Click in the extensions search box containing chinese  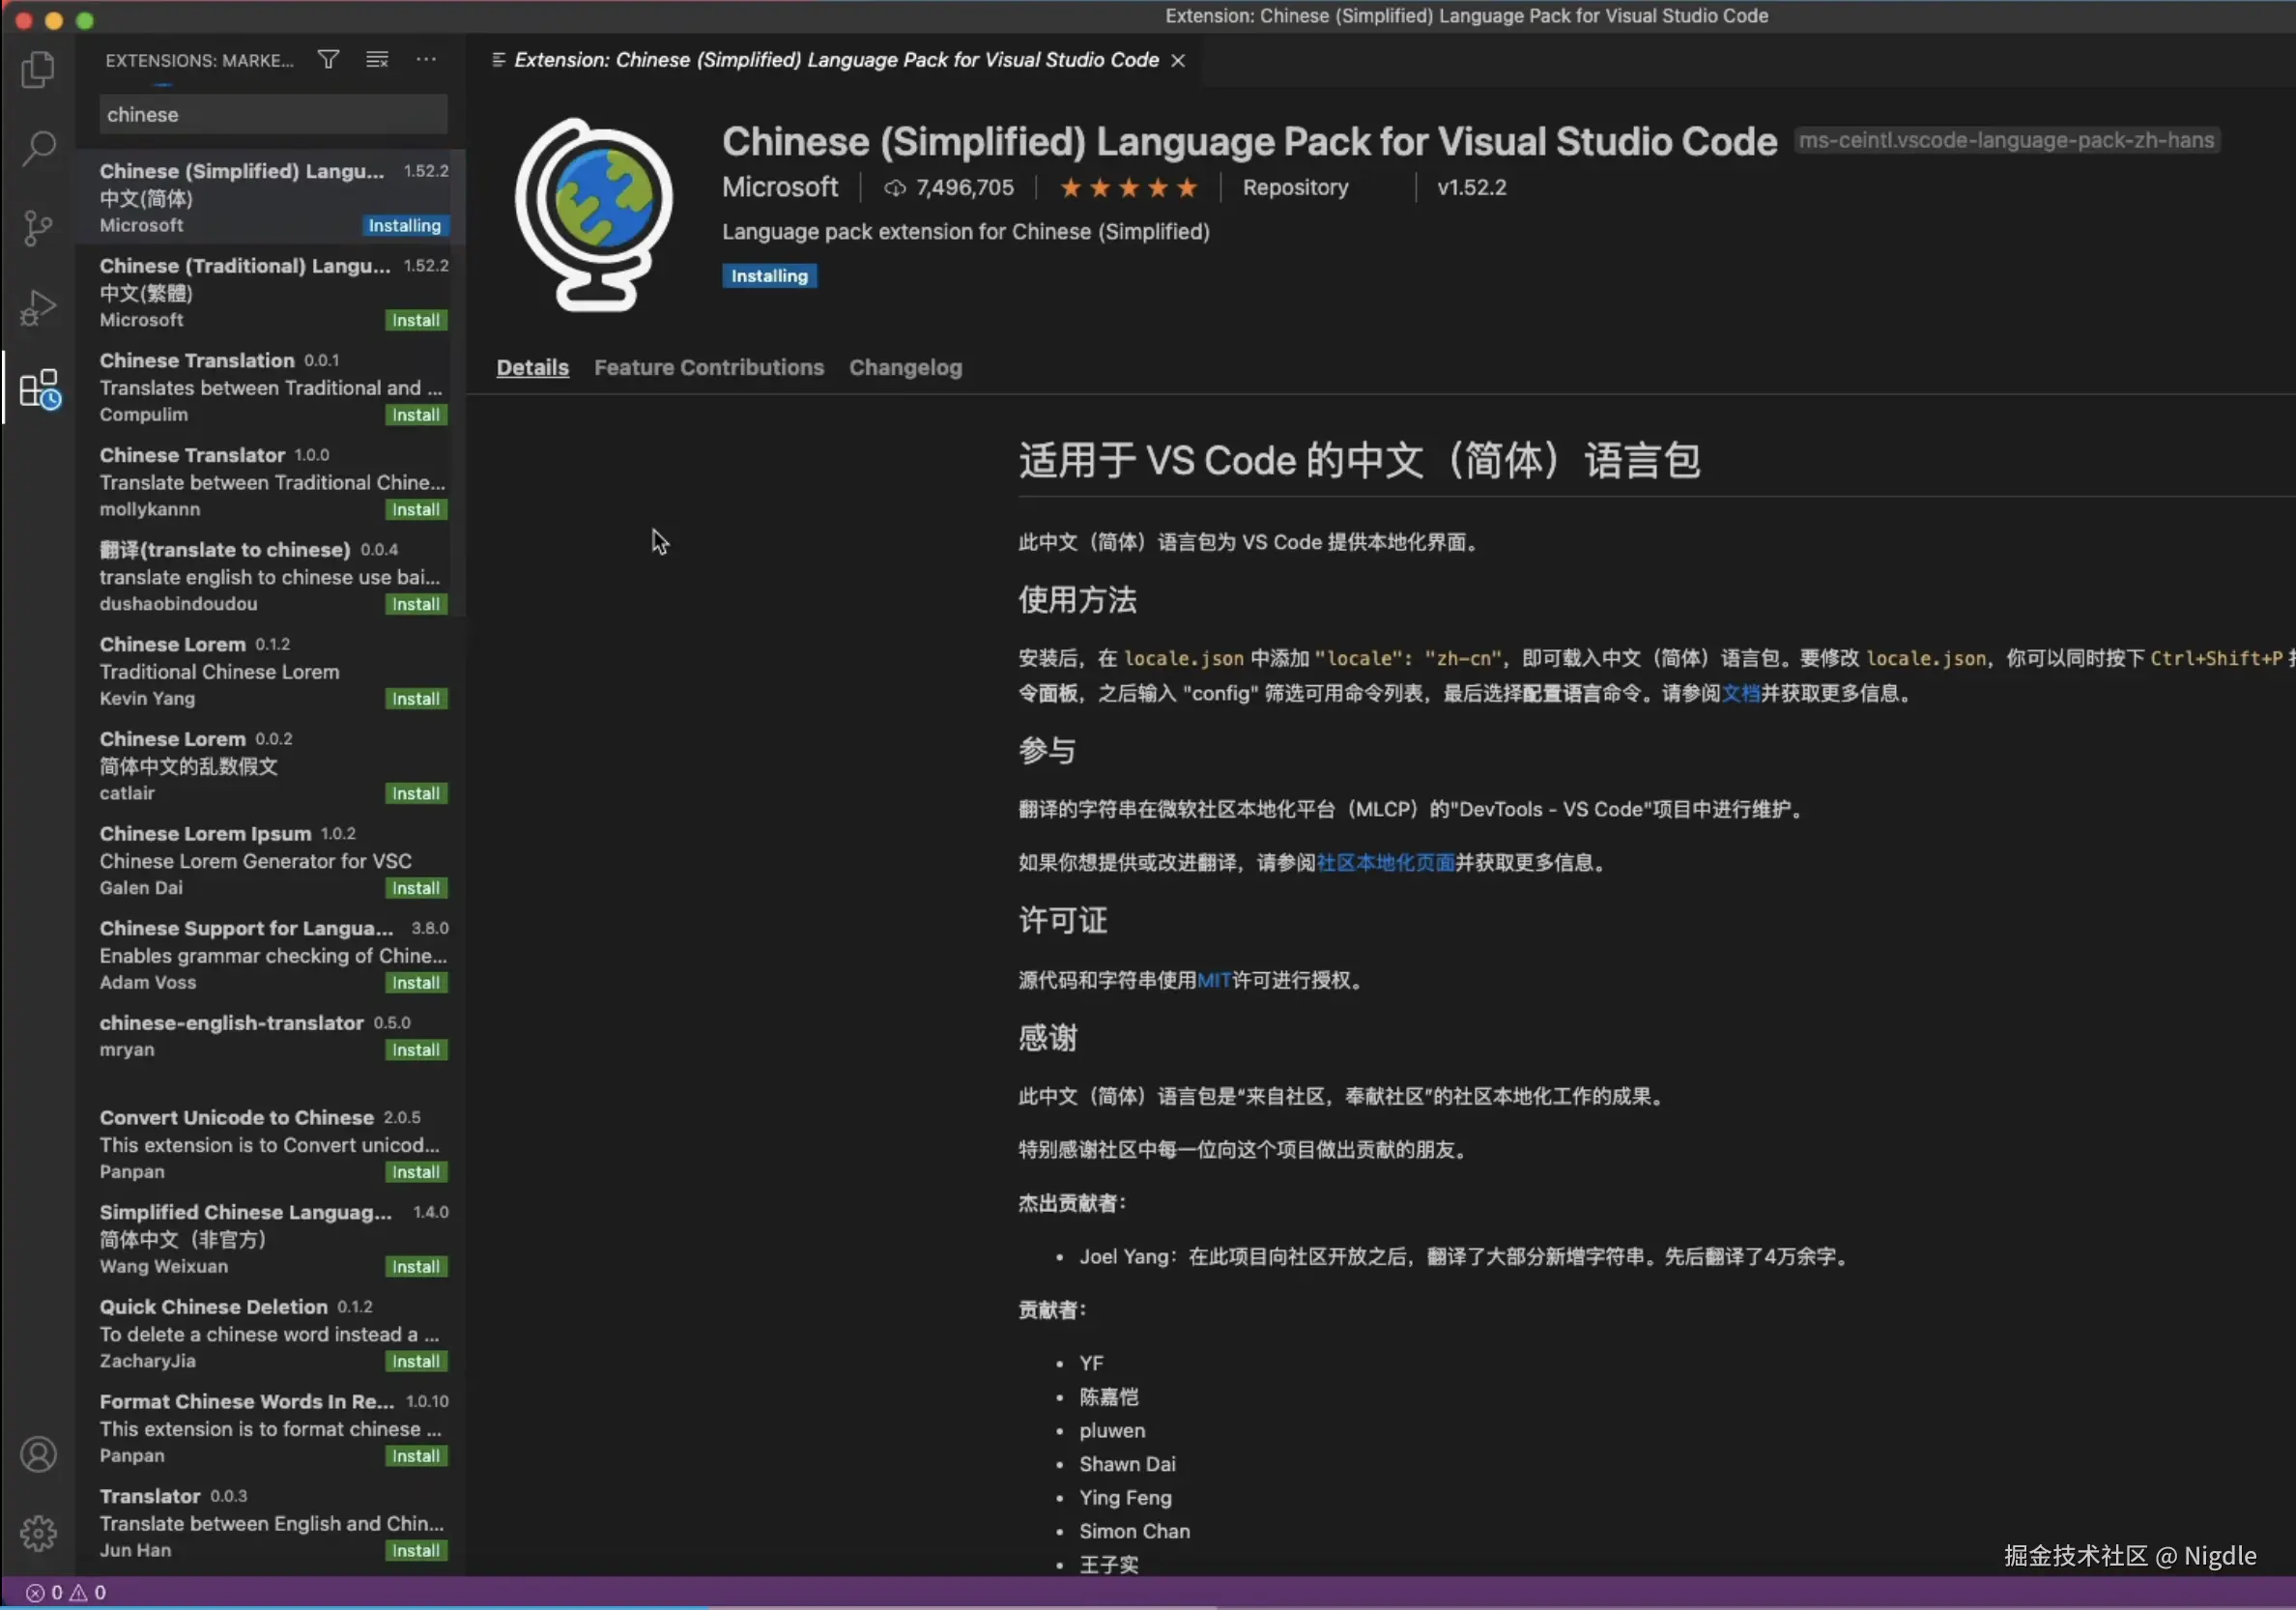tap(273, 115)
